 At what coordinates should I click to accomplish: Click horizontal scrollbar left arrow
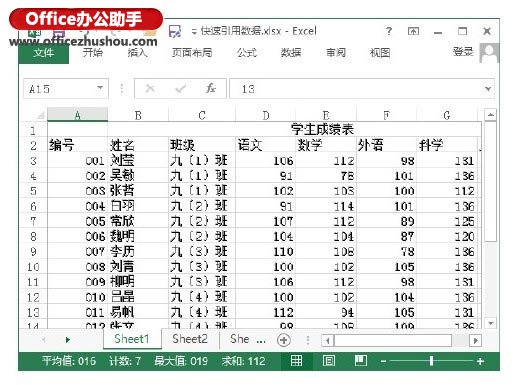pos(328,341)
